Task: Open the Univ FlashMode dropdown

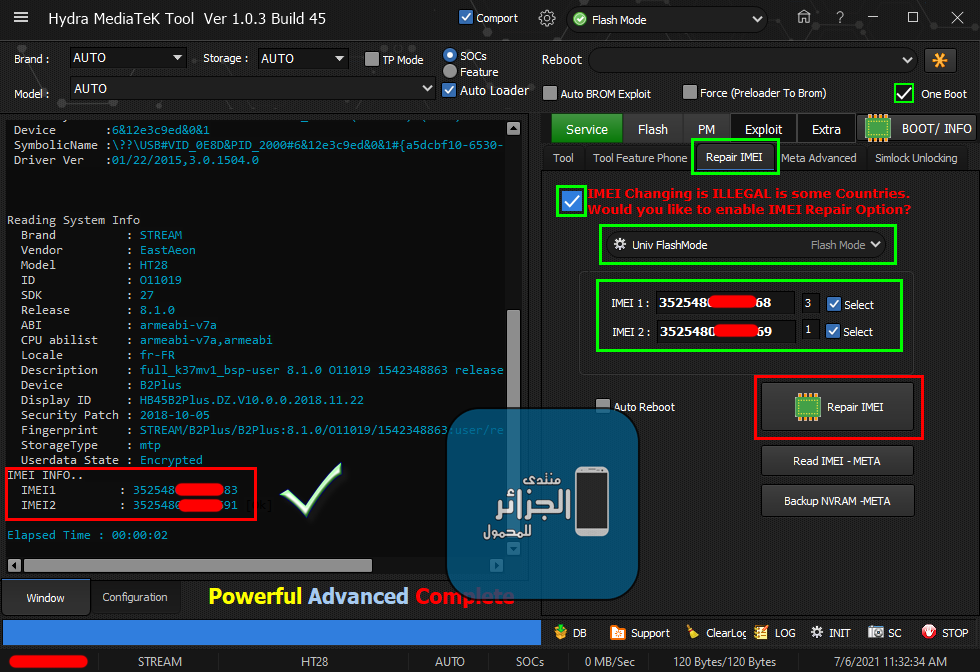Action: (x=748, y=244)
